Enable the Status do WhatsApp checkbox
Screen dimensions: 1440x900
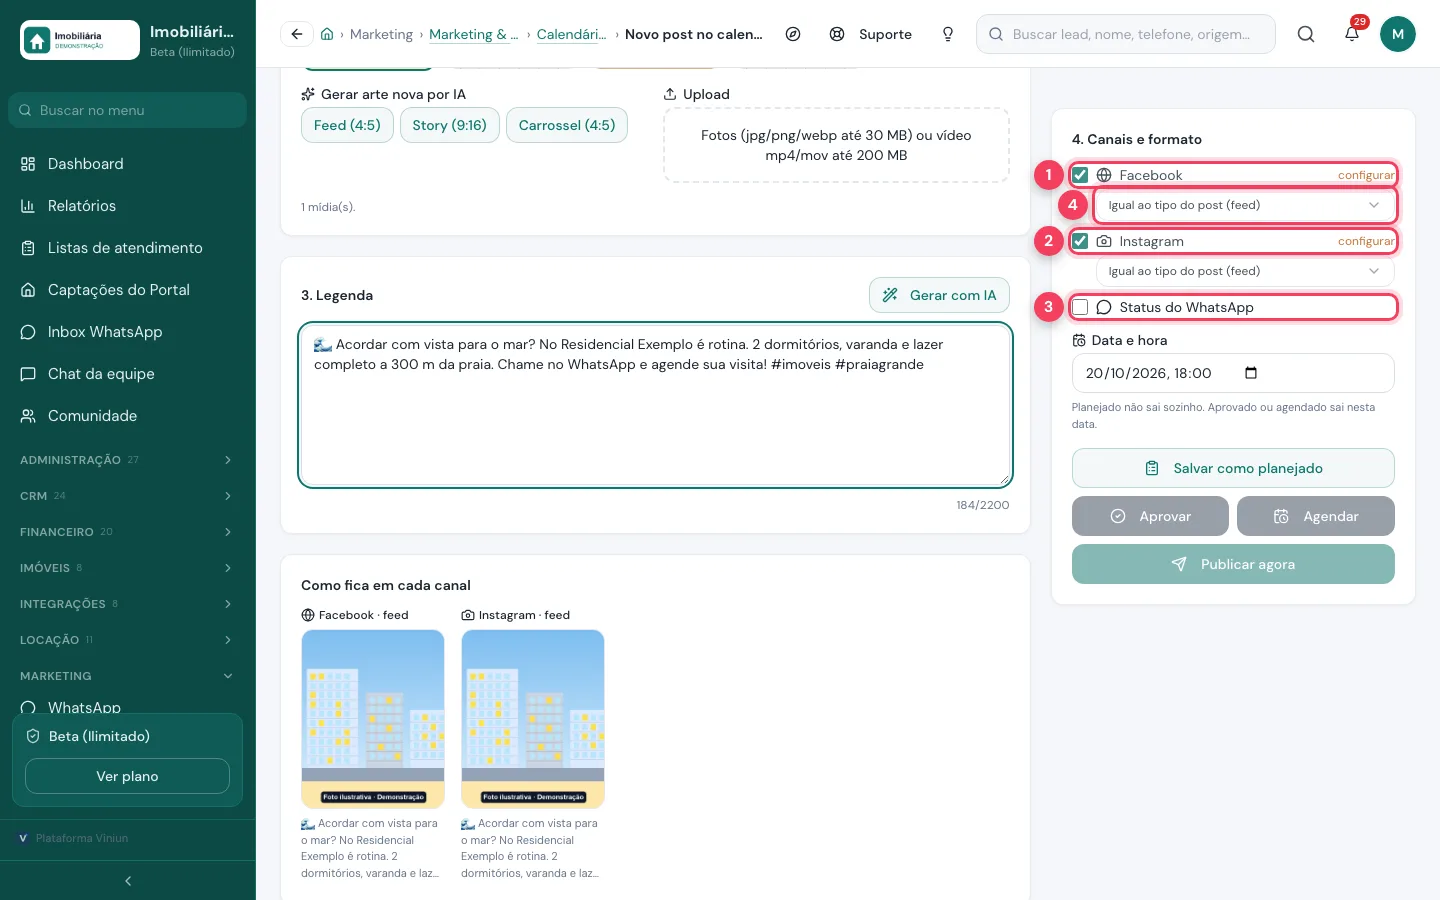1080,307
